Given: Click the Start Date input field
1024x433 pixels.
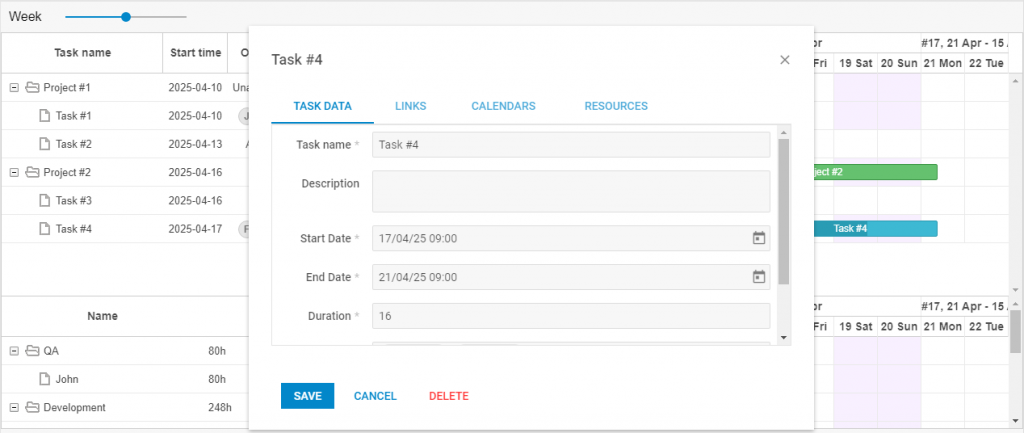Looking at the screenshot, I should point(571,238).
